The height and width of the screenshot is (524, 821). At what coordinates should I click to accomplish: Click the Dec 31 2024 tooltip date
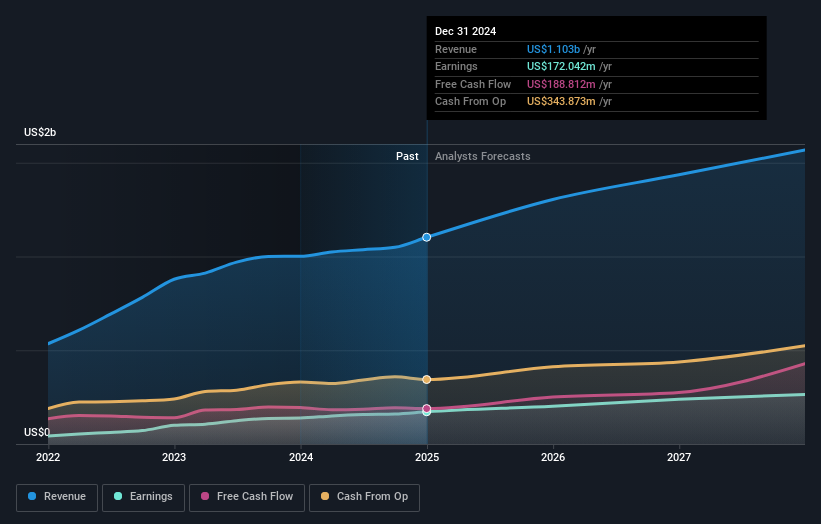click(x=465, y=31)
